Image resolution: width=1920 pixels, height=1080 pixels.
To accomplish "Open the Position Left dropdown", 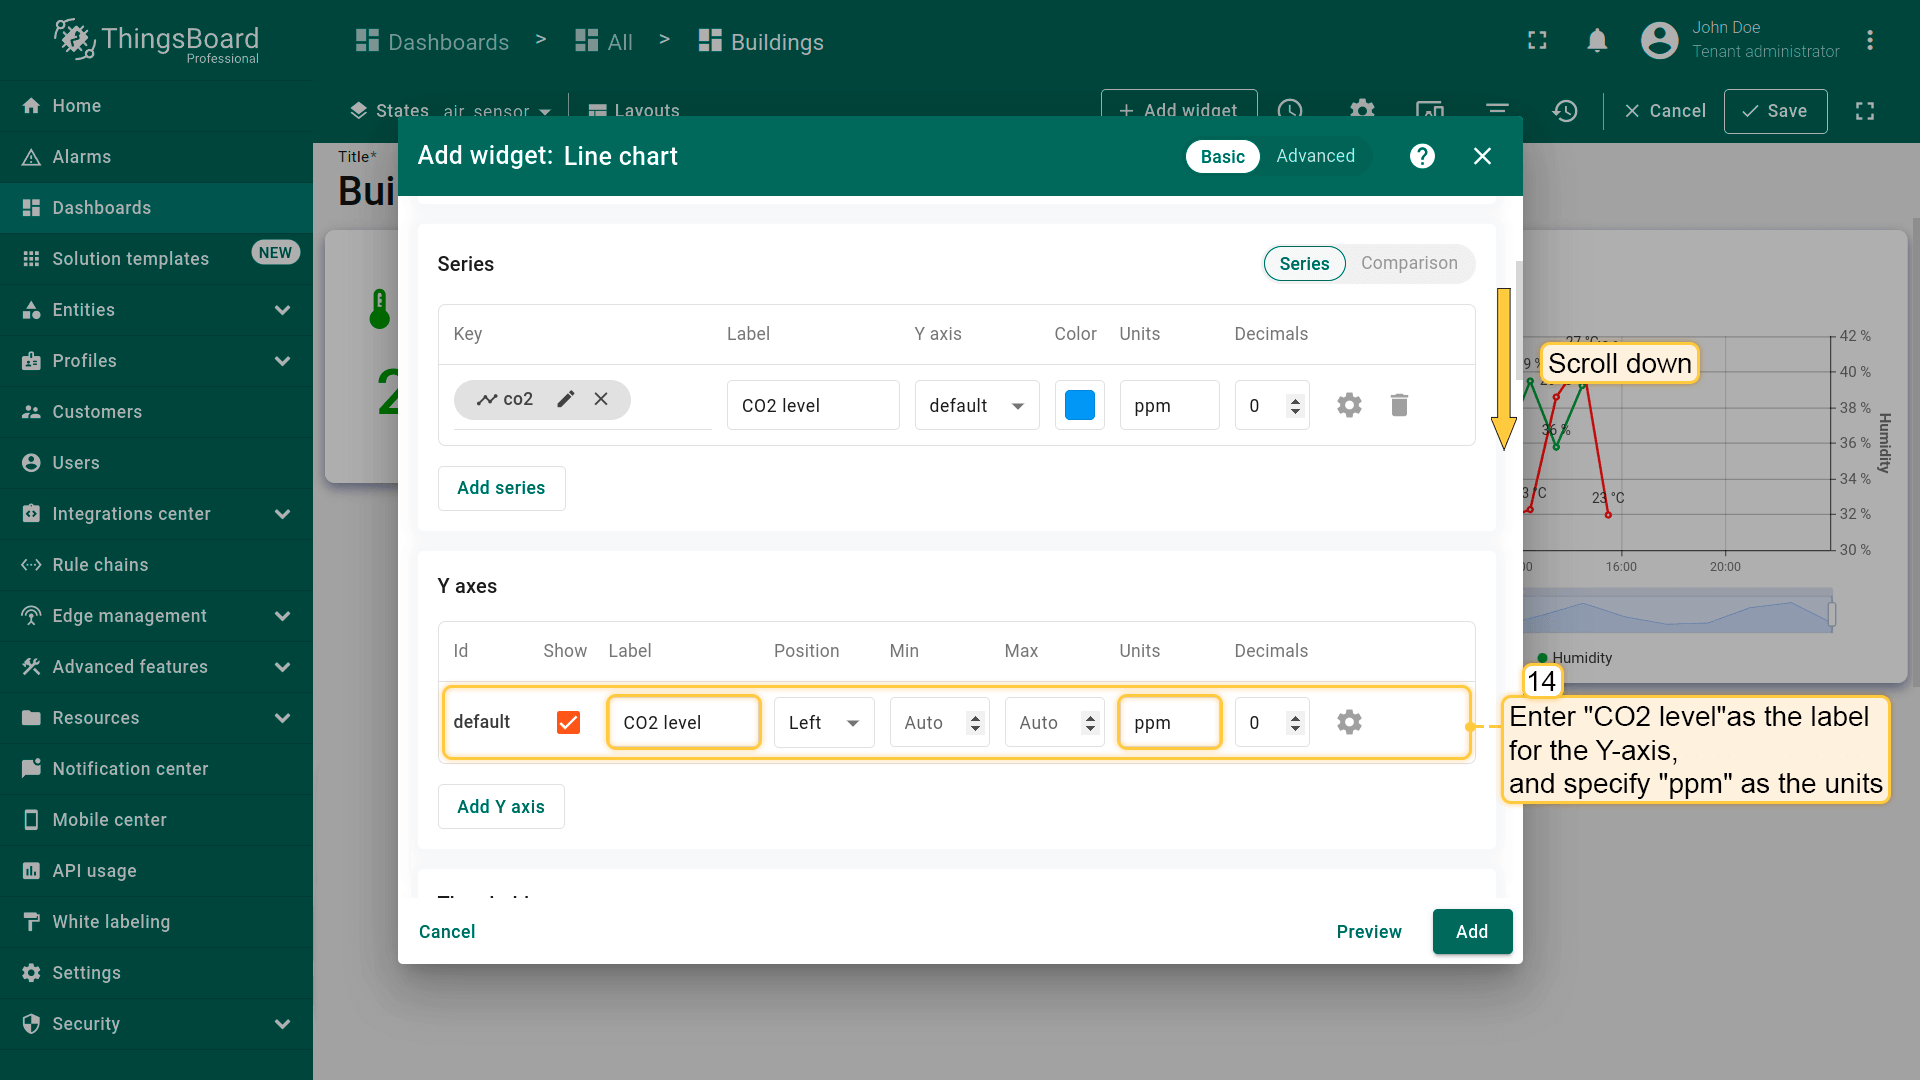I will click(823, 722).
